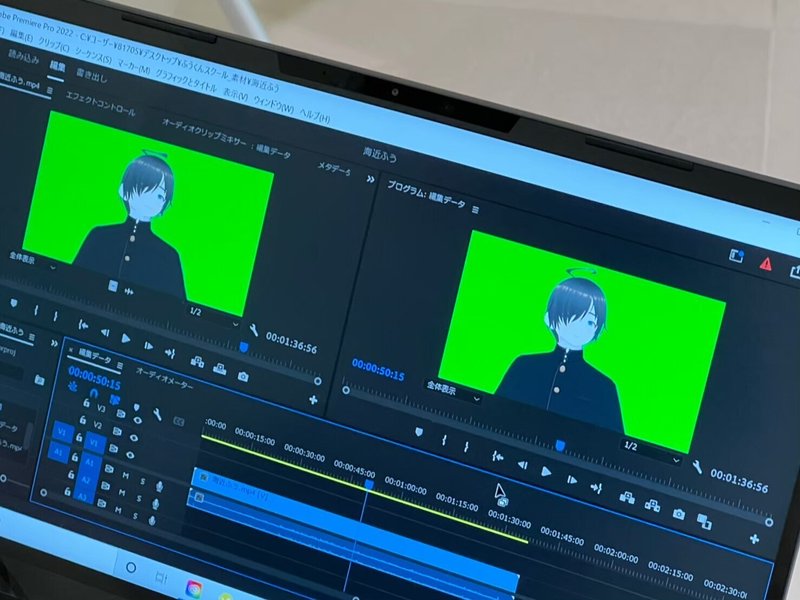Hide track V1 with eye toggle

click(130, 455)
